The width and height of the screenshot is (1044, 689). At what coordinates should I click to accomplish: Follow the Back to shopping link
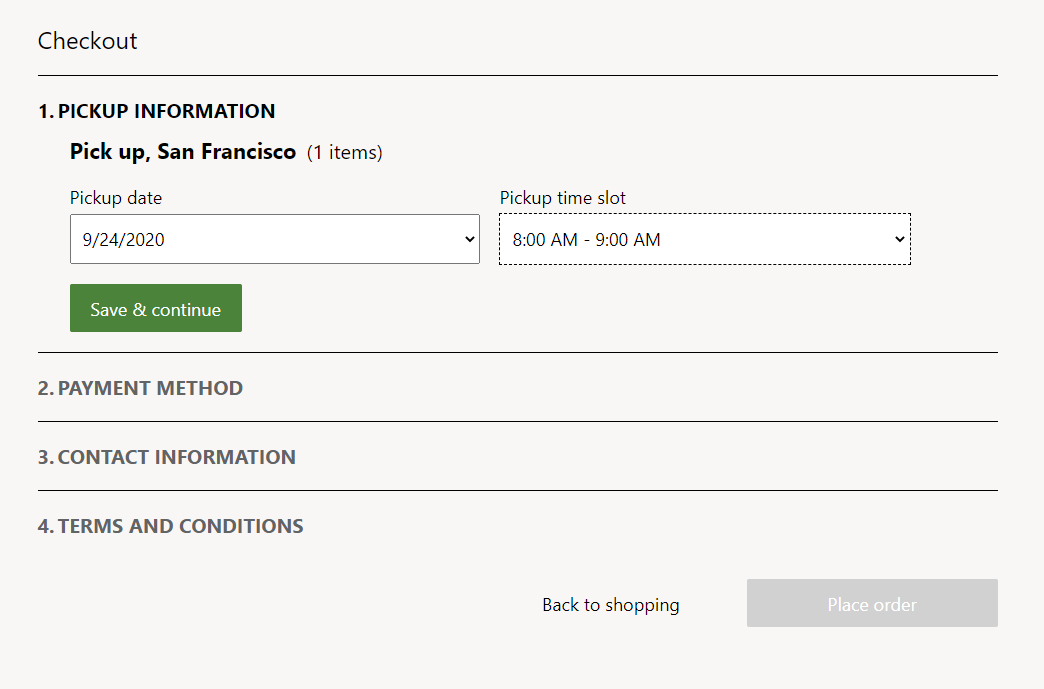(x=610, y=604)
